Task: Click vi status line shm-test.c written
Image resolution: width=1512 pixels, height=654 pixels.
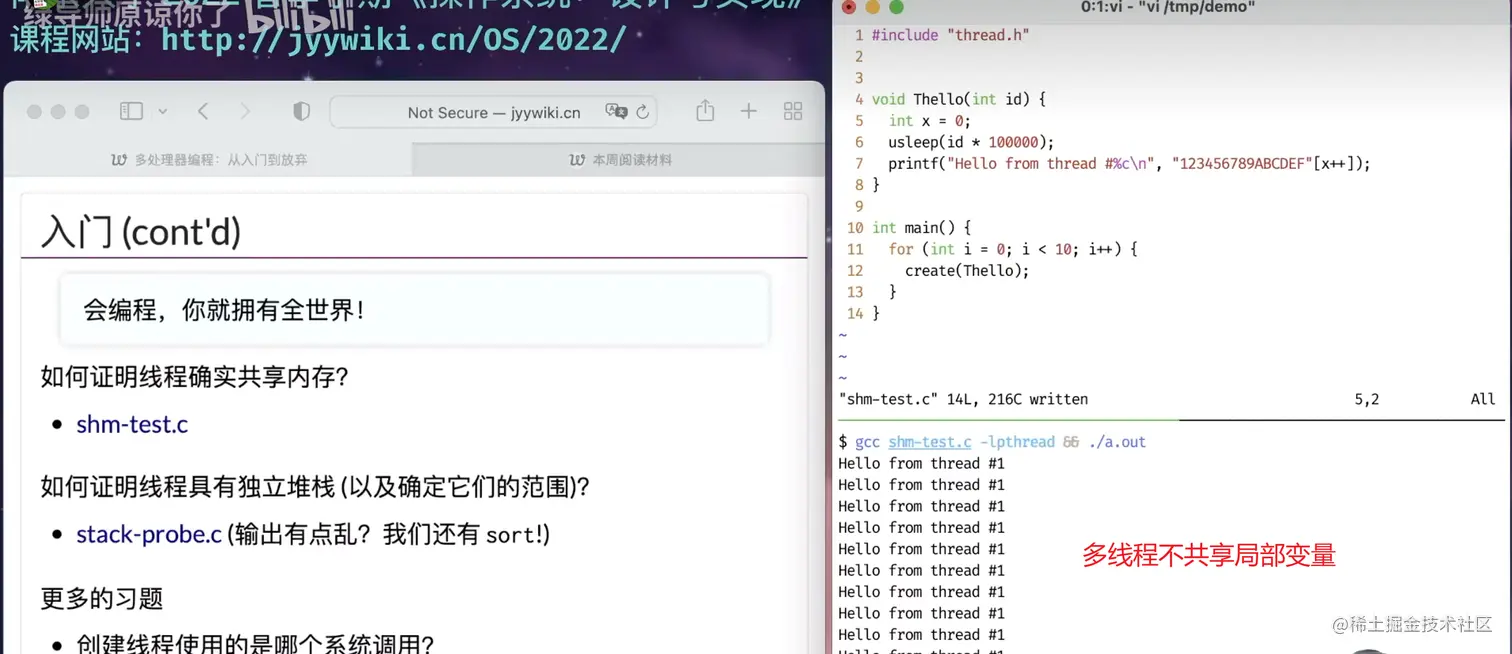Action: (963, 399)
